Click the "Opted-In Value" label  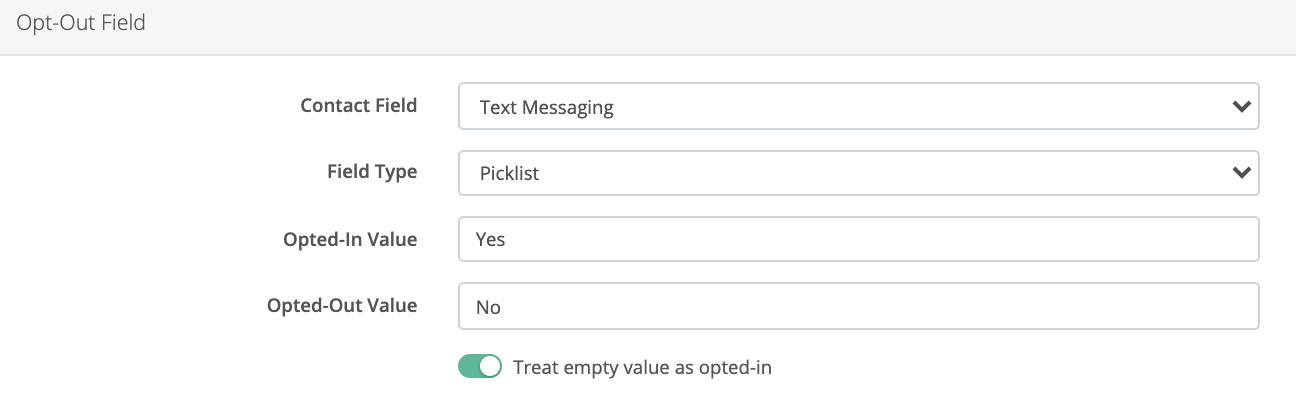pos(350,239)
